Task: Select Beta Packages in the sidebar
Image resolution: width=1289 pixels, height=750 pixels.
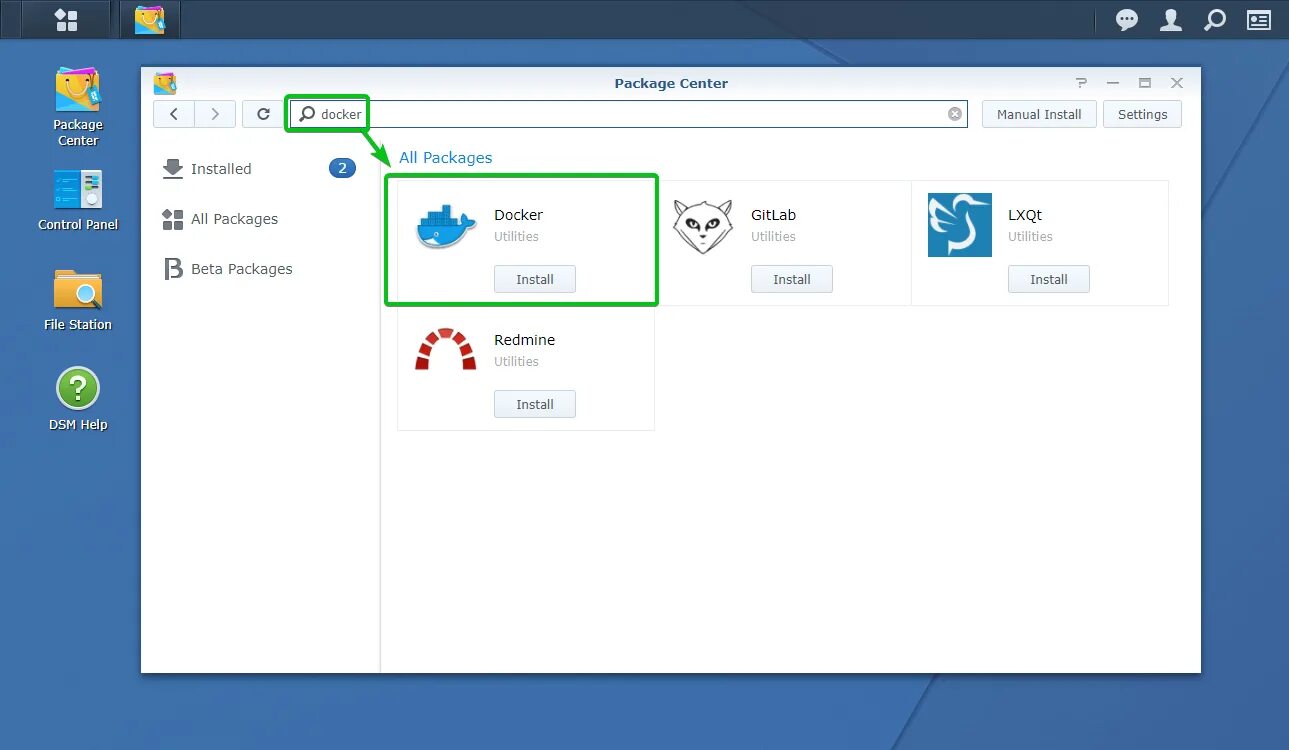Action: click(259, 269)
